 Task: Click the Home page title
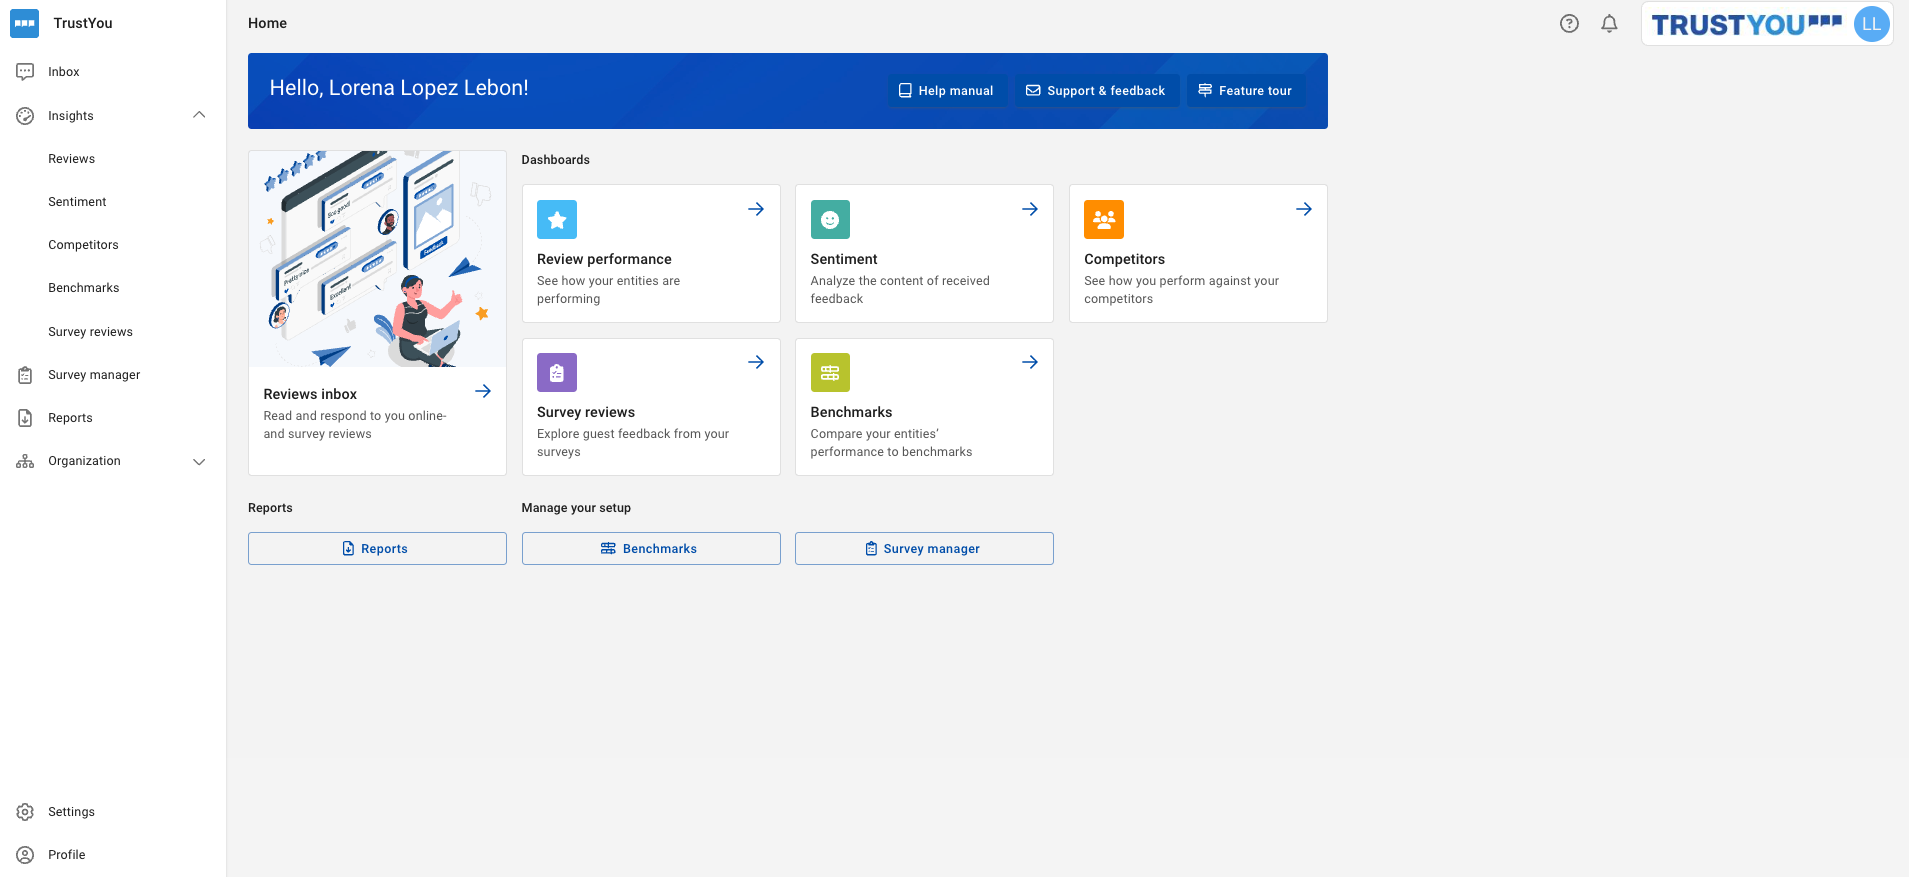267,23
